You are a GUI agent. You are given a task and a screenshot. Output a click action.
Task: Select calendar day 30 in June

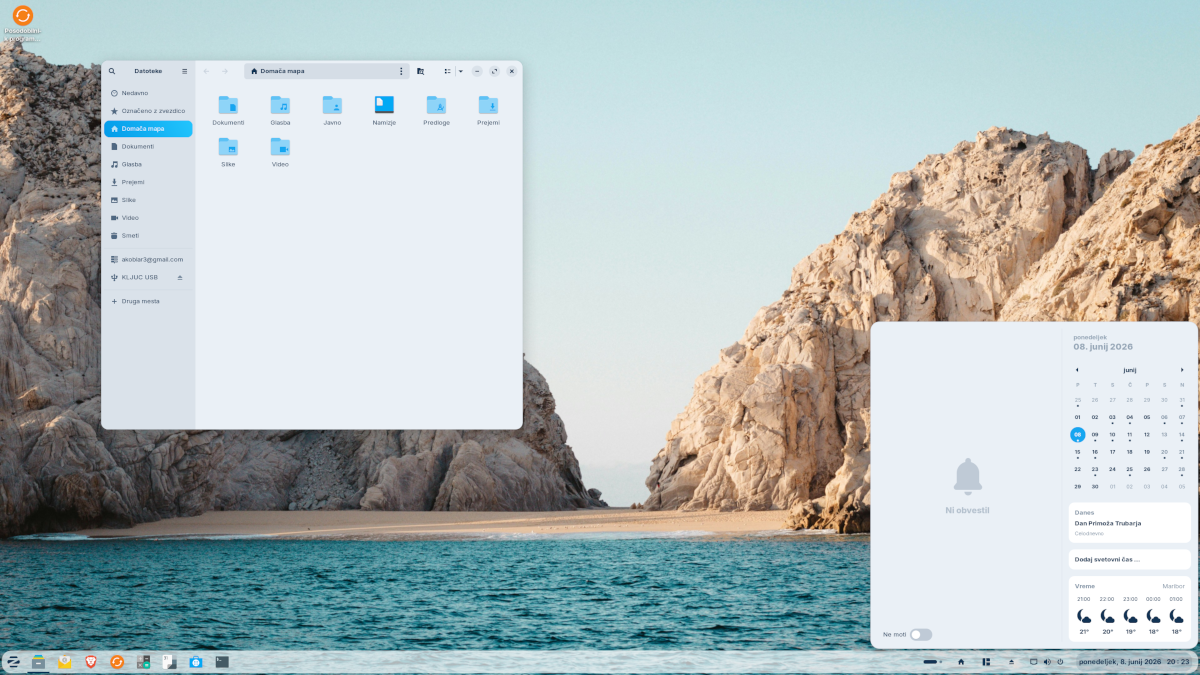[1095, 487]
